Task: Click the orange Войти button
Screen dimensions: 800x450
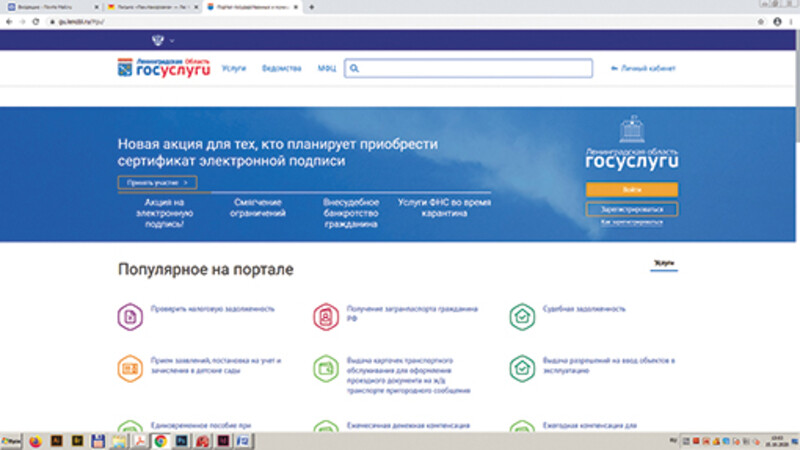Action: 632,189
